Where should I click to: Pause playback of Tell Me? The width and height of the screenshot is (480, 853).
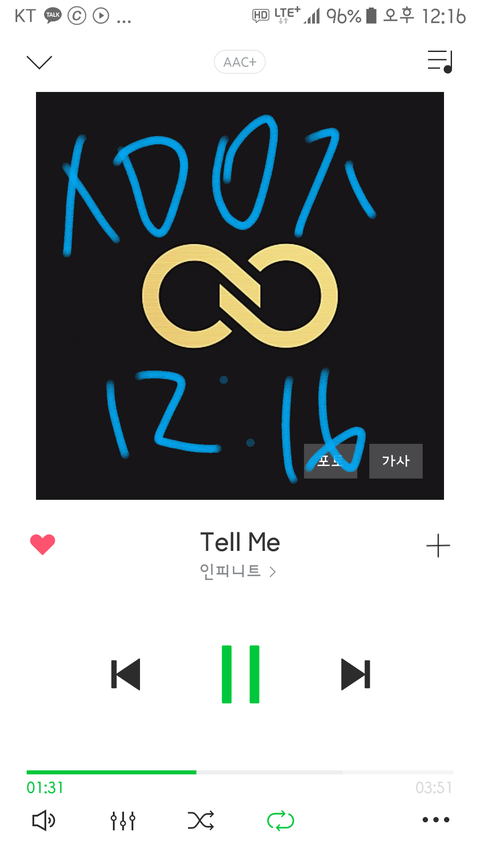[x=241, y=674]
